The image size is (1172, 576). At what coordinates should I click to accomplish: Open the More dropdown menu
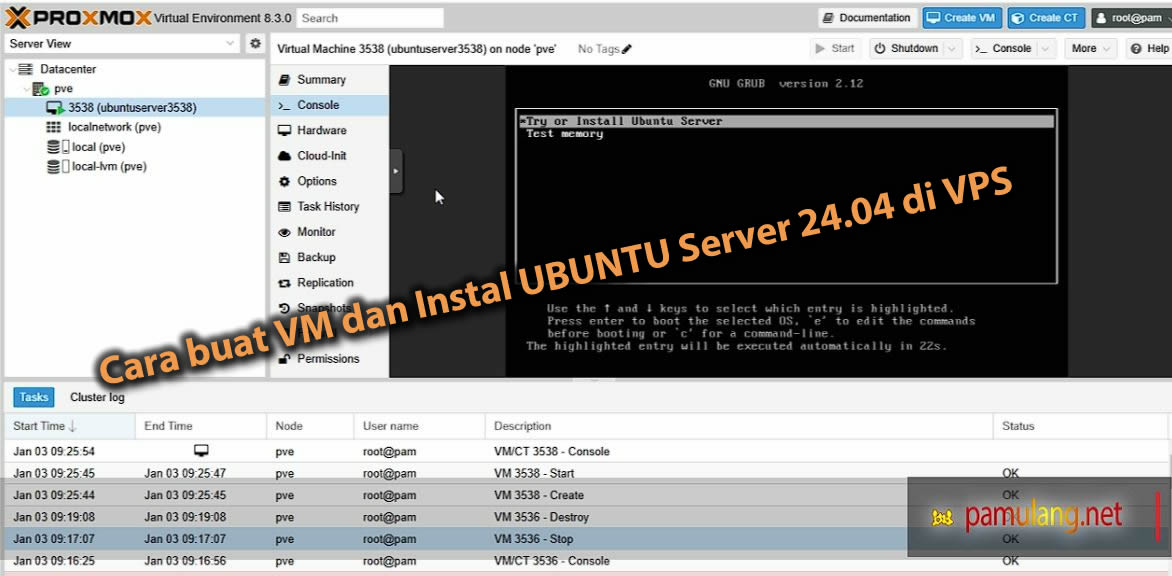pyautogui.click(x=1091, y=49)
